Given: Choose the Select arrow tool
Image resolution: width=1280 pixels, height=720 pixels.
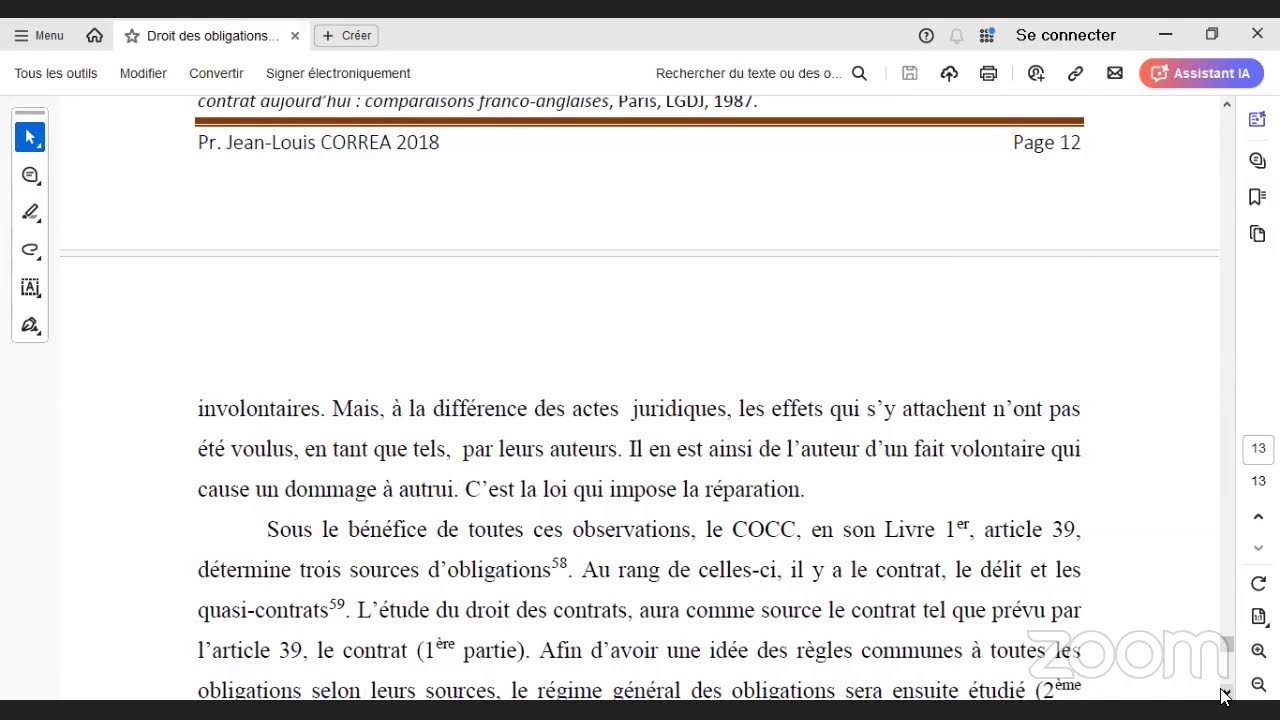Looking at the screenshot, I should click(30, 137).
